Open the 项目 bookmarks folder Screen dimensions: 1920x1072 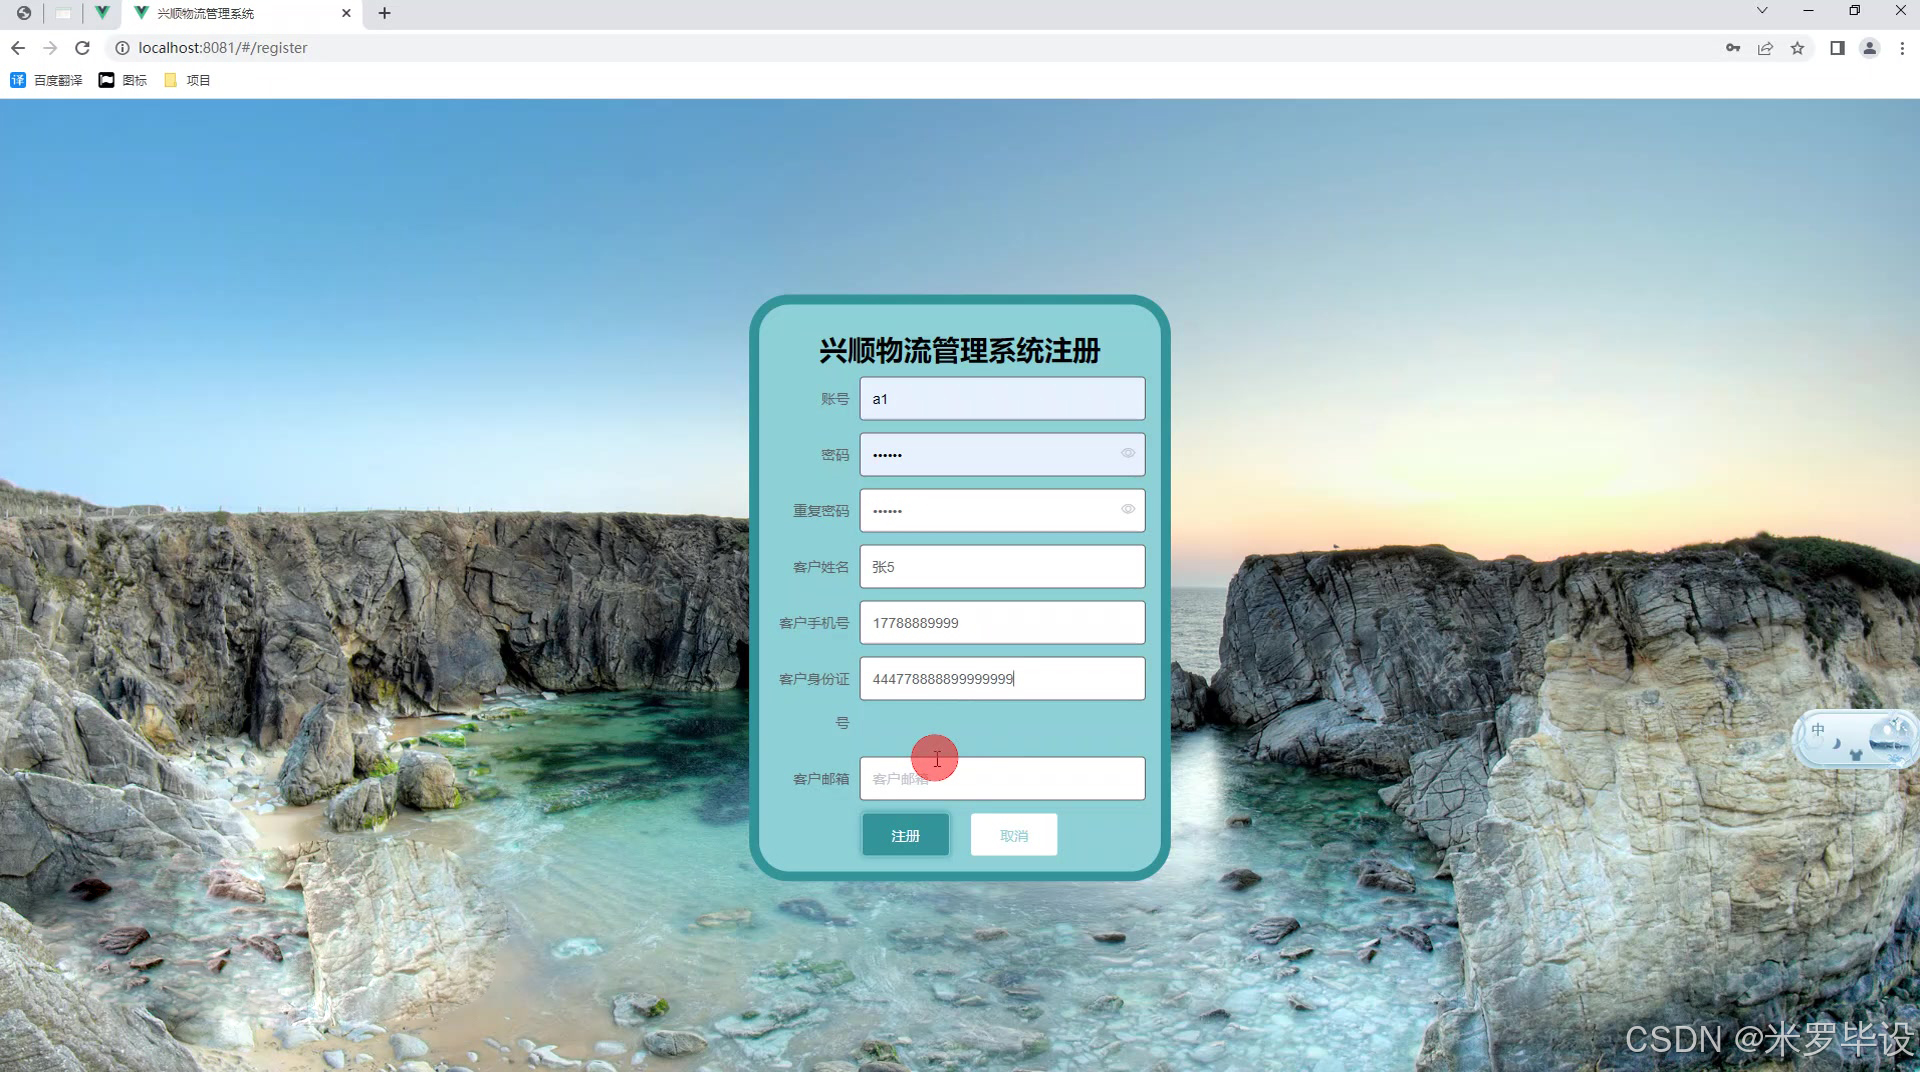coord(187,80)
